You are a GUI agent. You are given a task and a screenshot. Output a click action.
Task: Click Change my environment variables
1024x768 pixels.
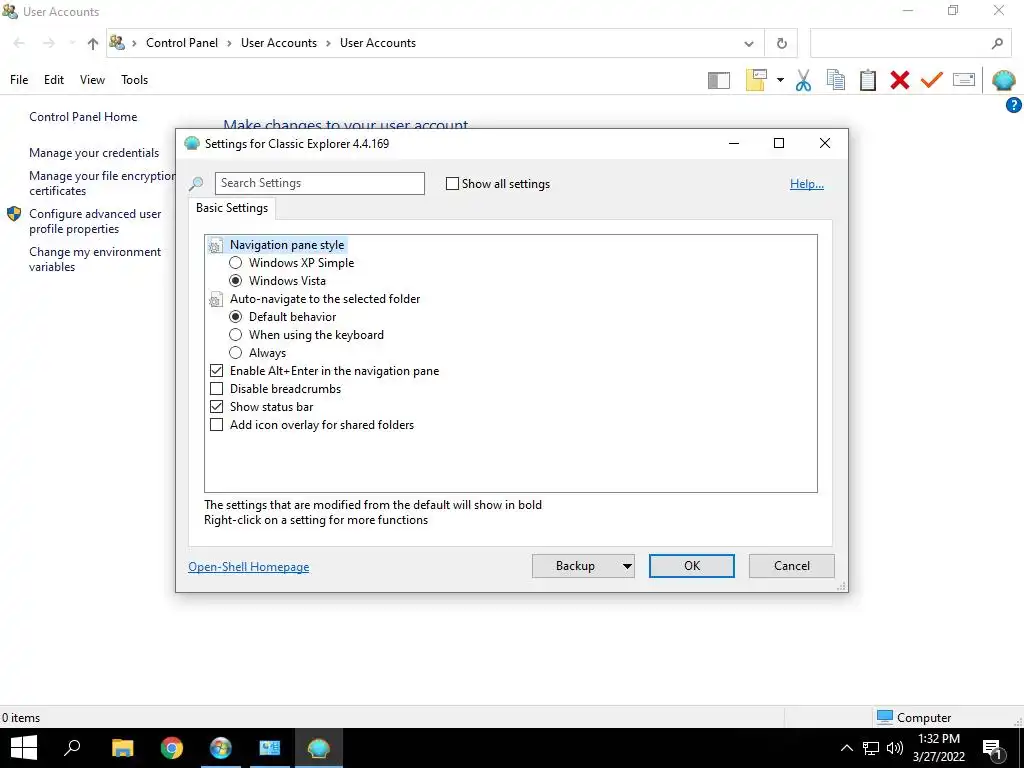[x=95, y=259]
